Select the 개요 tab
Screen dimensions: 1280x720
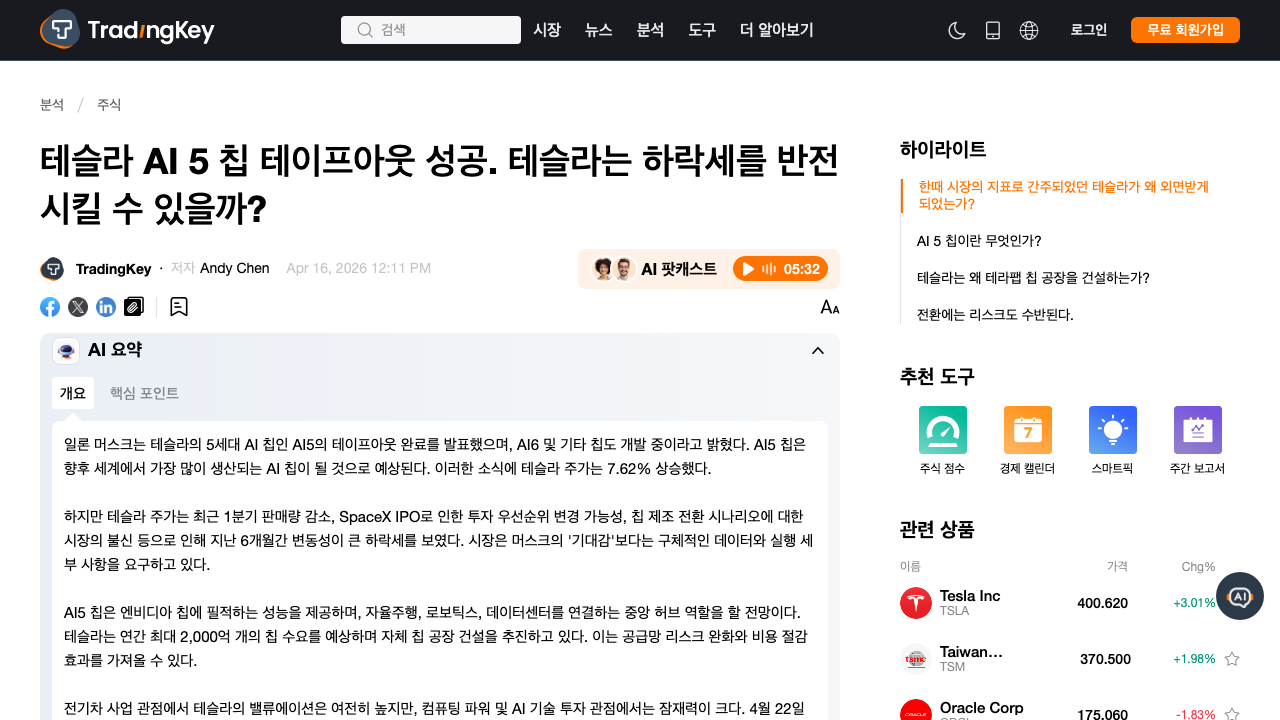(73, 393)
